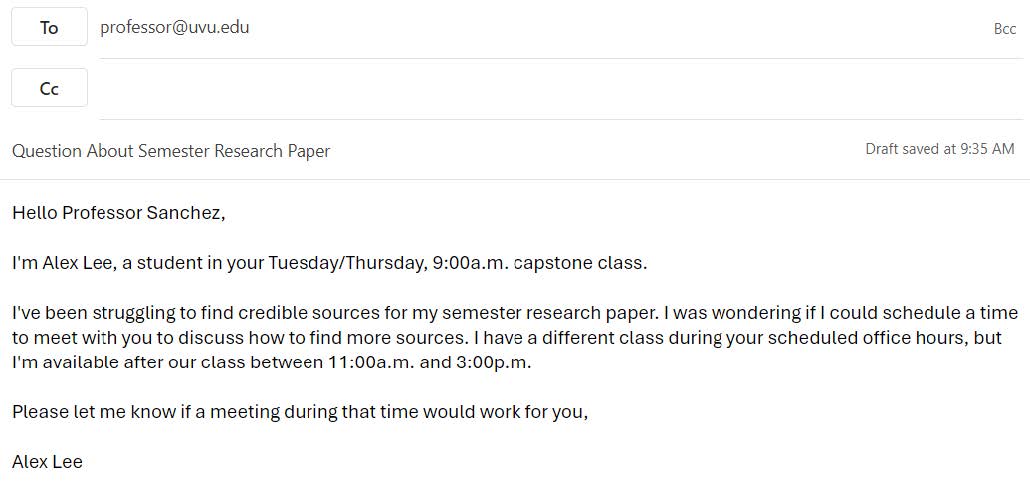Screen dimensions: 1030x481
Task: Click on 'Tuesday/Thursday' in the intro sentence
Action: (x=347, y=263)
